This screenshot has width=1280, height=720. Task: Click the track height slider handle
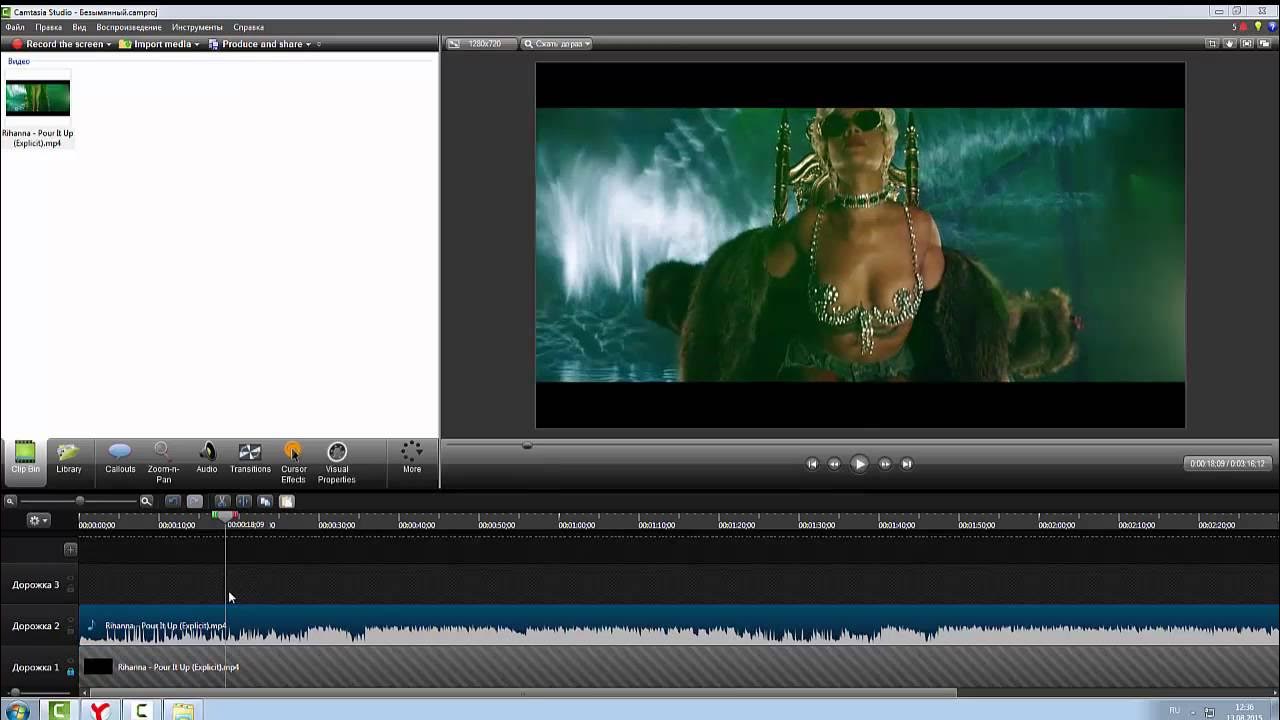pos(14,692)
